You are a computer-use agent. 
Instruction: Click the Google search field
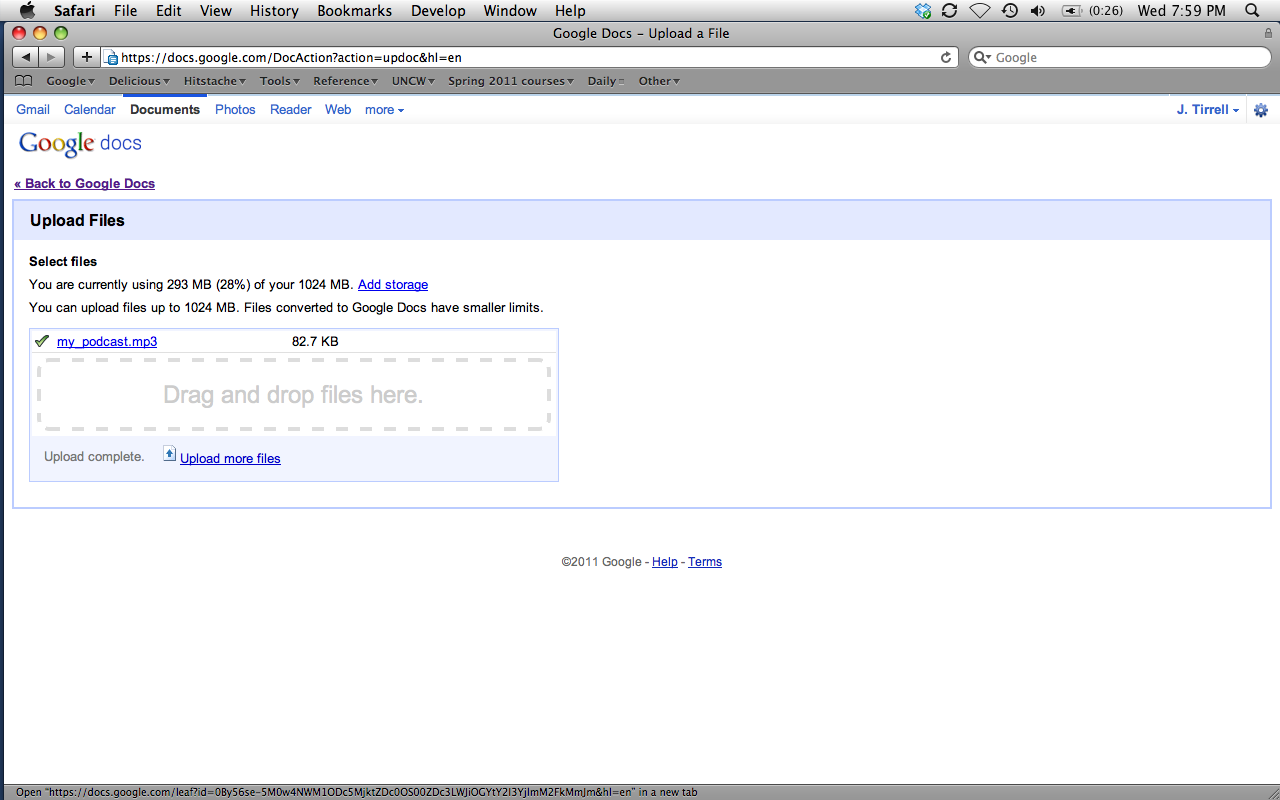(x=1118, y=57)
